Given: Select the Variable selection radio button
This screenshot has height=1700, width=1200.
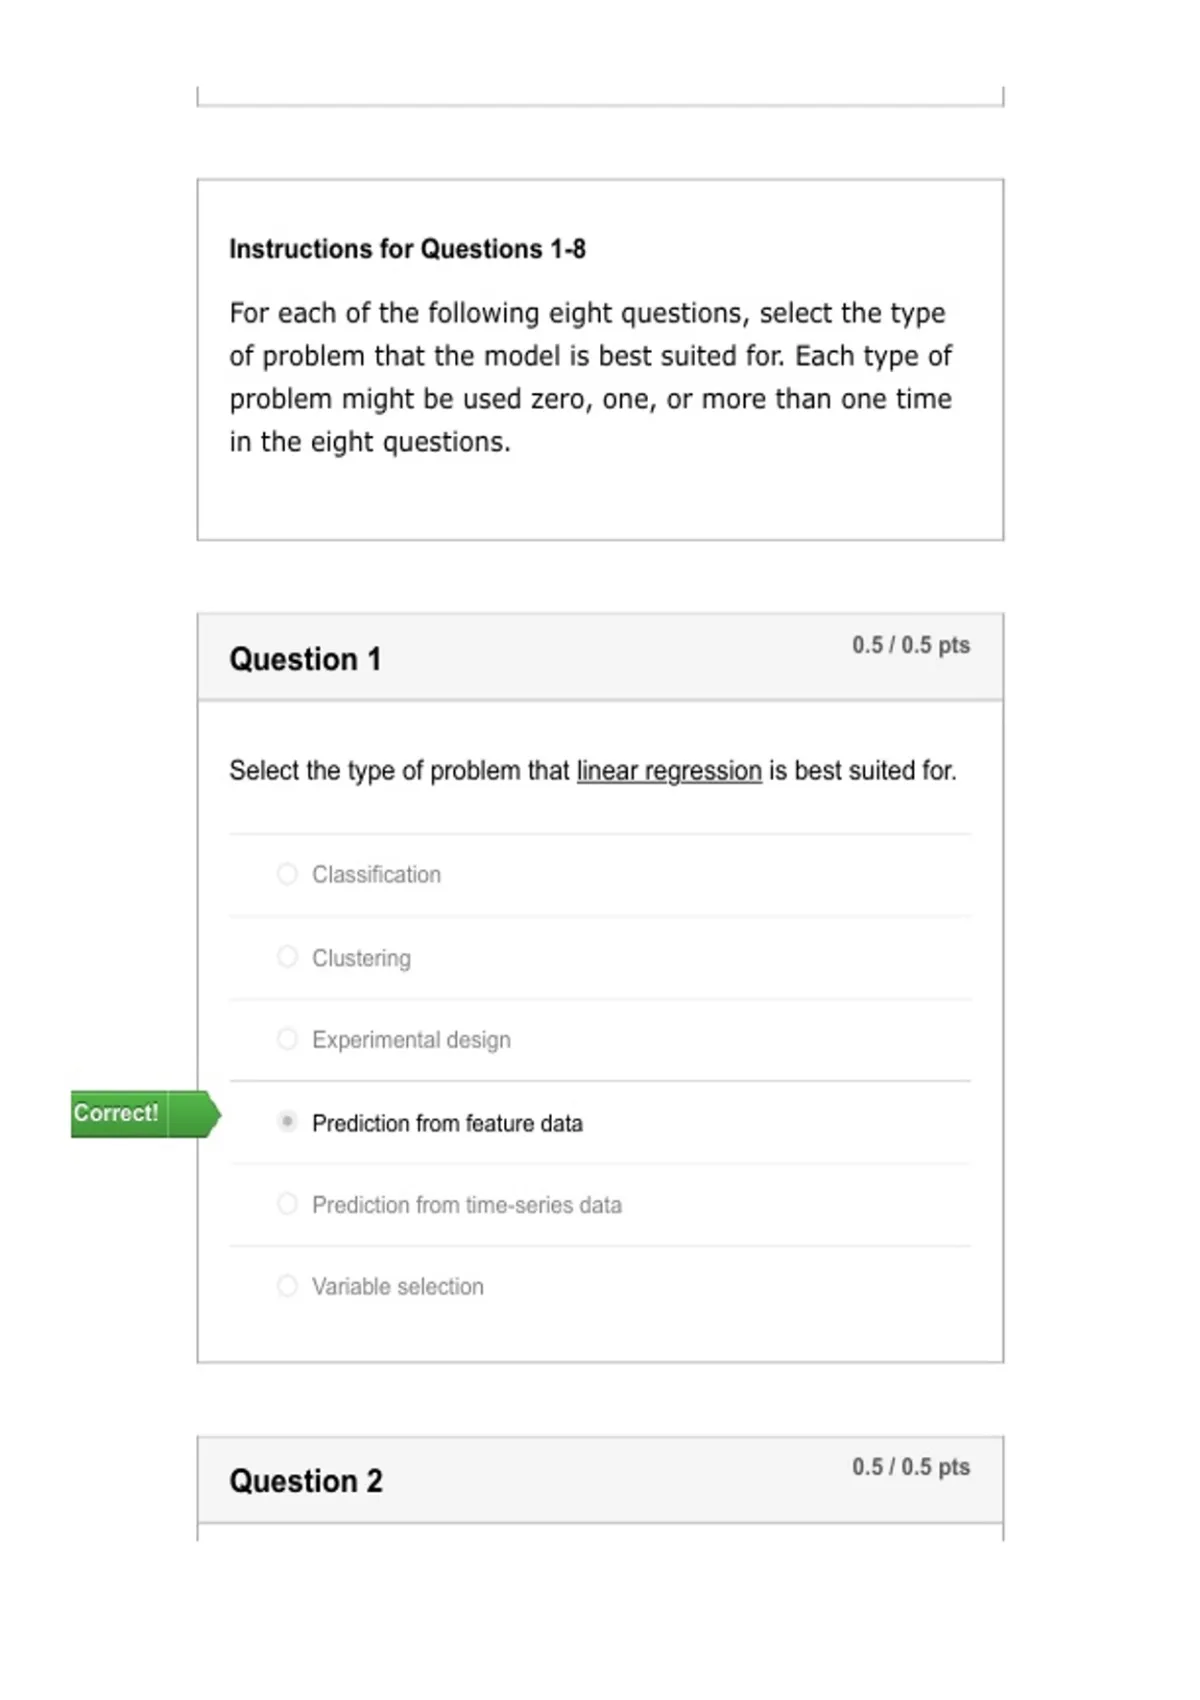Looking at the screenshot, I should 287,1286.
